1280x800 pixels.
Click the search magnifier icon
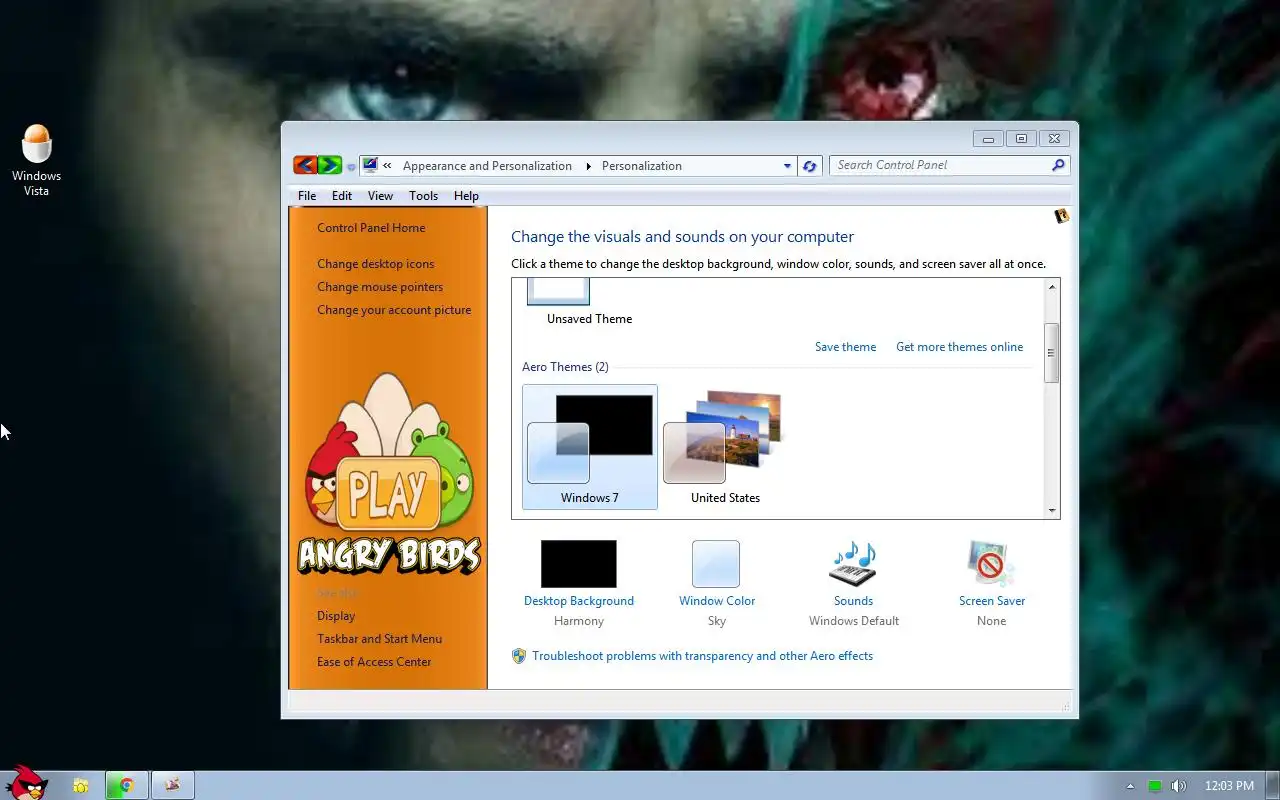[x=1059, y=165]
